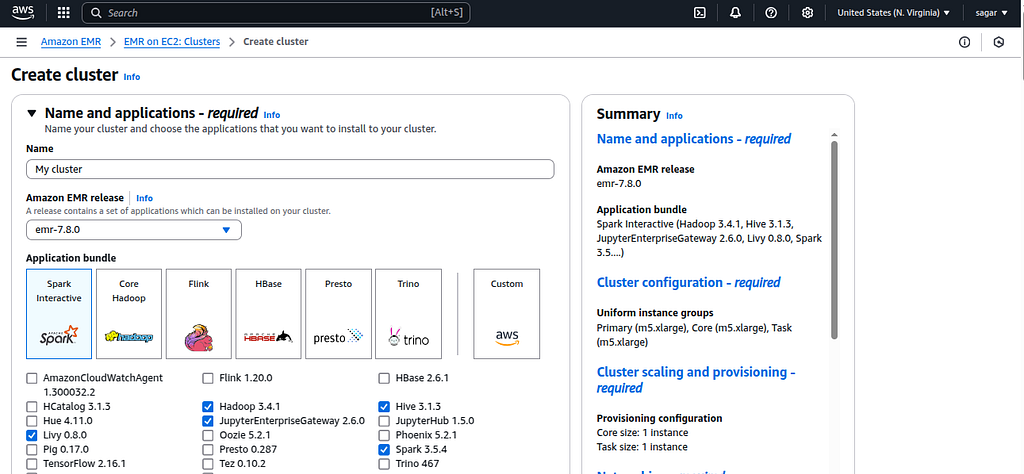Image resolution: width=1024 pixels, height=474 pixels.
Task: Launch the CloudShell terminal icon
Action: point(699,12)
